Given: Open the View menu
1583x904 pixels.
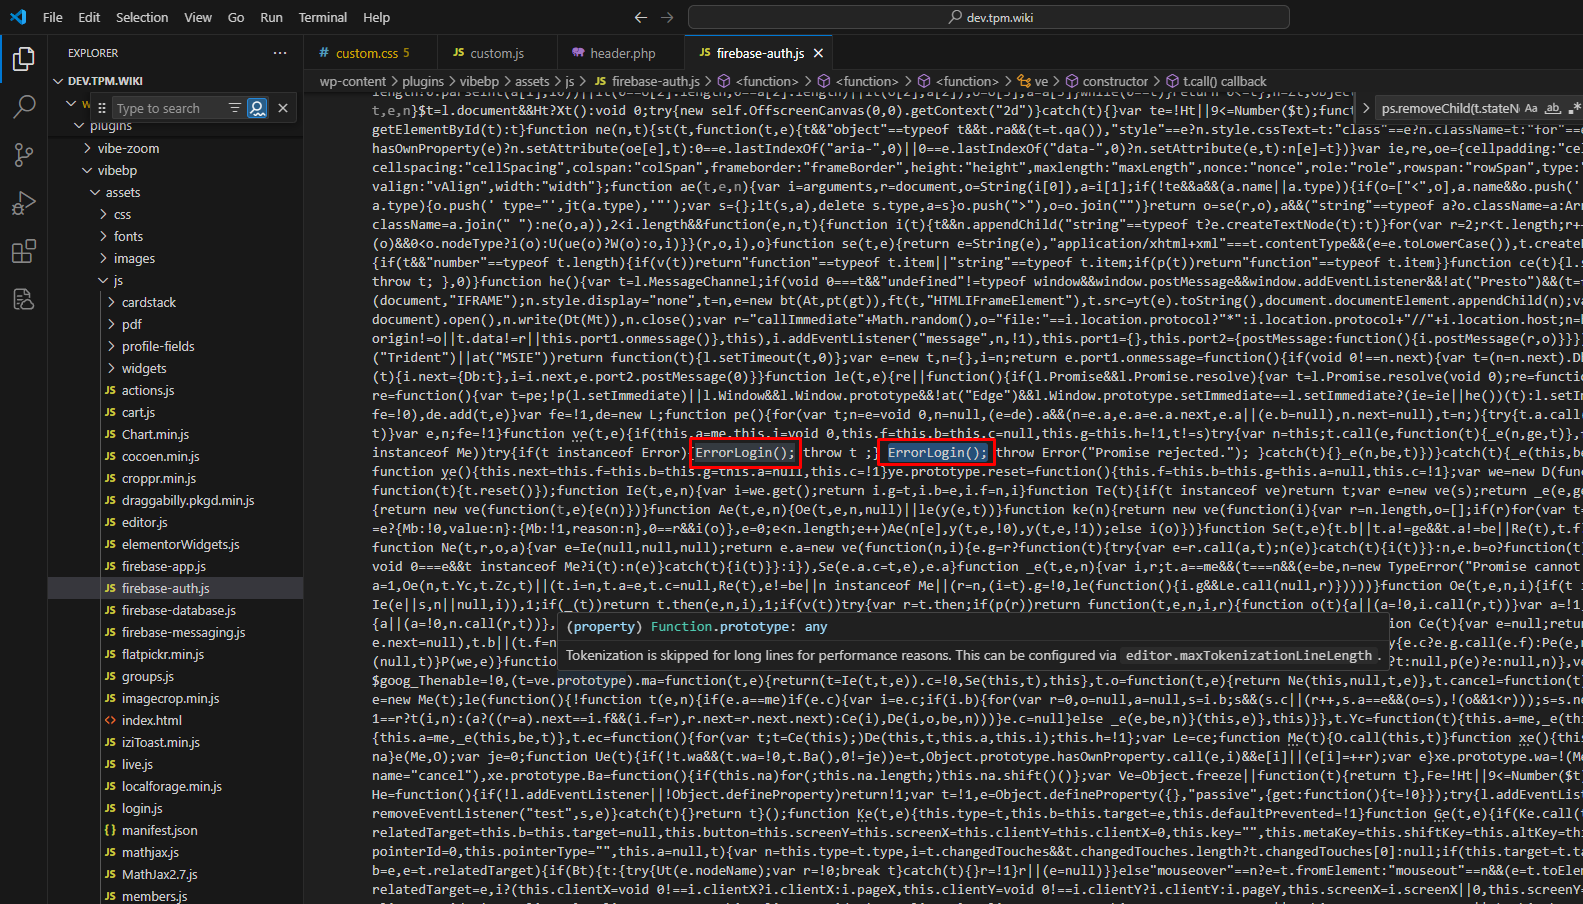Looking at the screenshot, I should (x=198, y=17).
